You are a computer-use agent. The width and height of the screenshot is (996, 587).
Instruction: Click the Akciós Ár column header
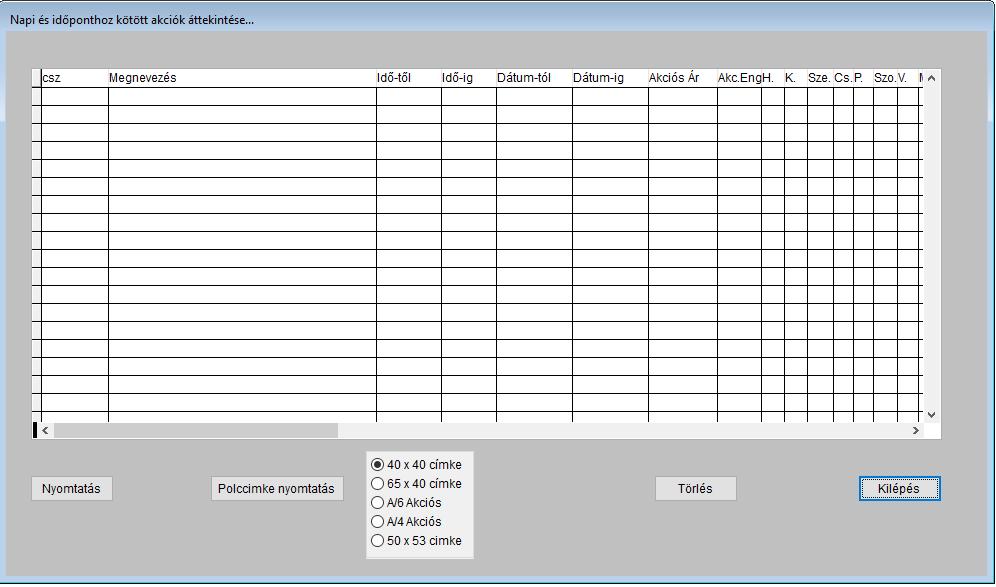683,78
